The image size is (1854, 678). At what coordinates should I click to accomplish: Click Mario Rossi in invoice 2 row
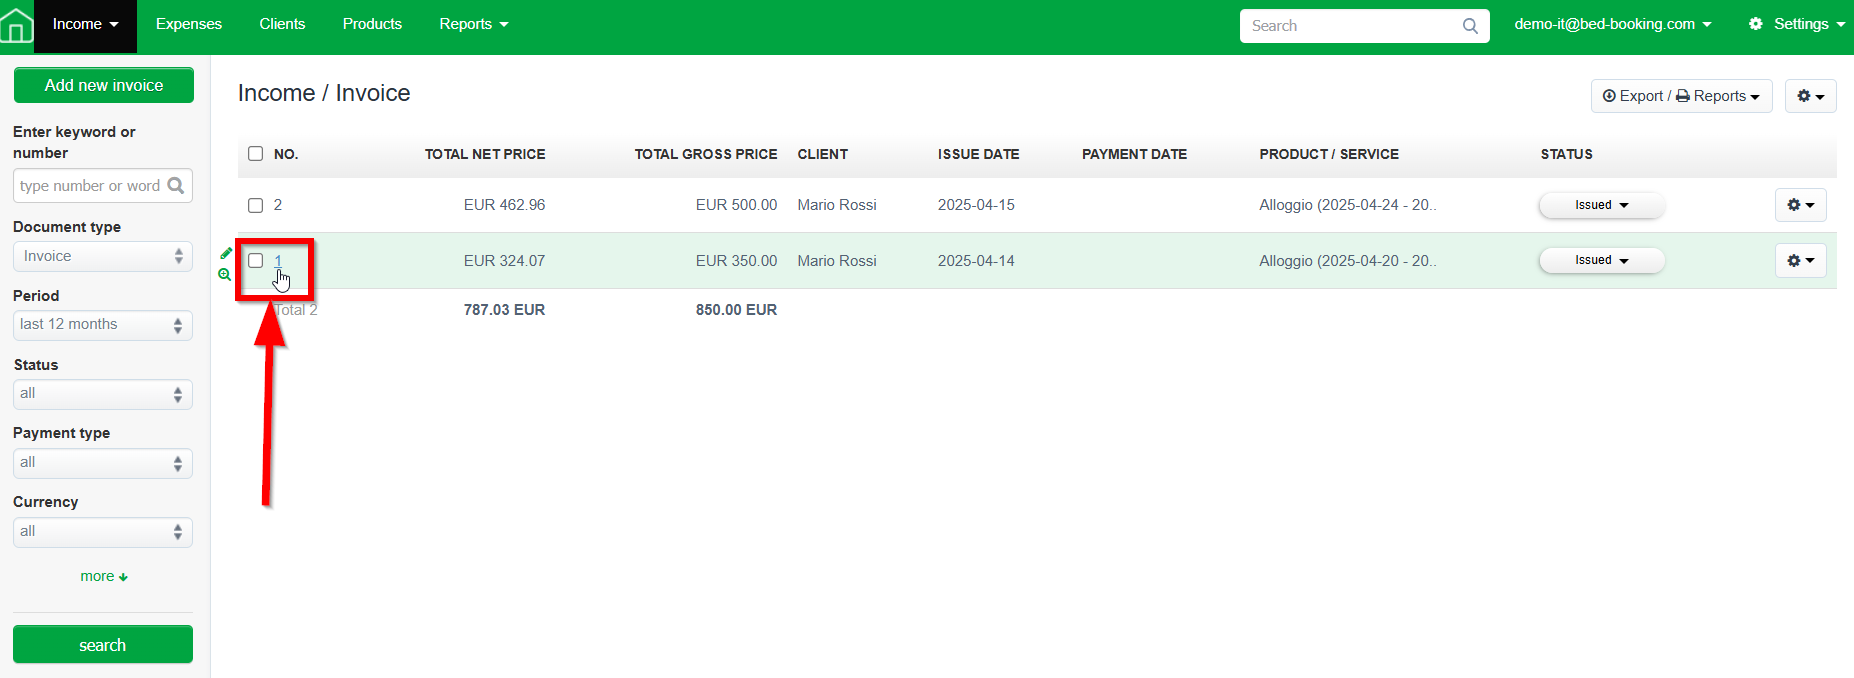[837, 205]
